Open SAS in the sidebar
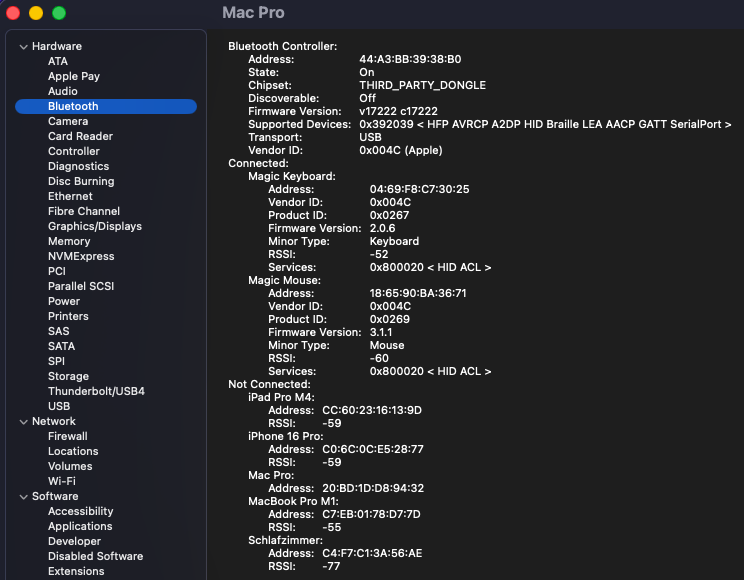 [58, 331]
